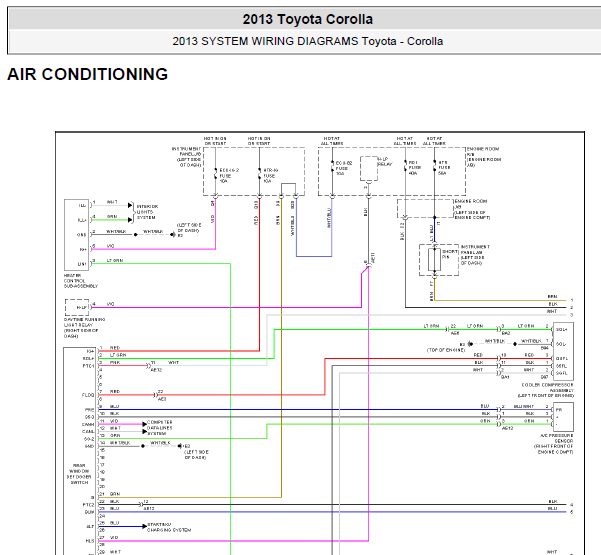Viewport: 601px width, 555px height.
Task: Click the Instrument Panel J/B label
Action: [x=187, y=157]
